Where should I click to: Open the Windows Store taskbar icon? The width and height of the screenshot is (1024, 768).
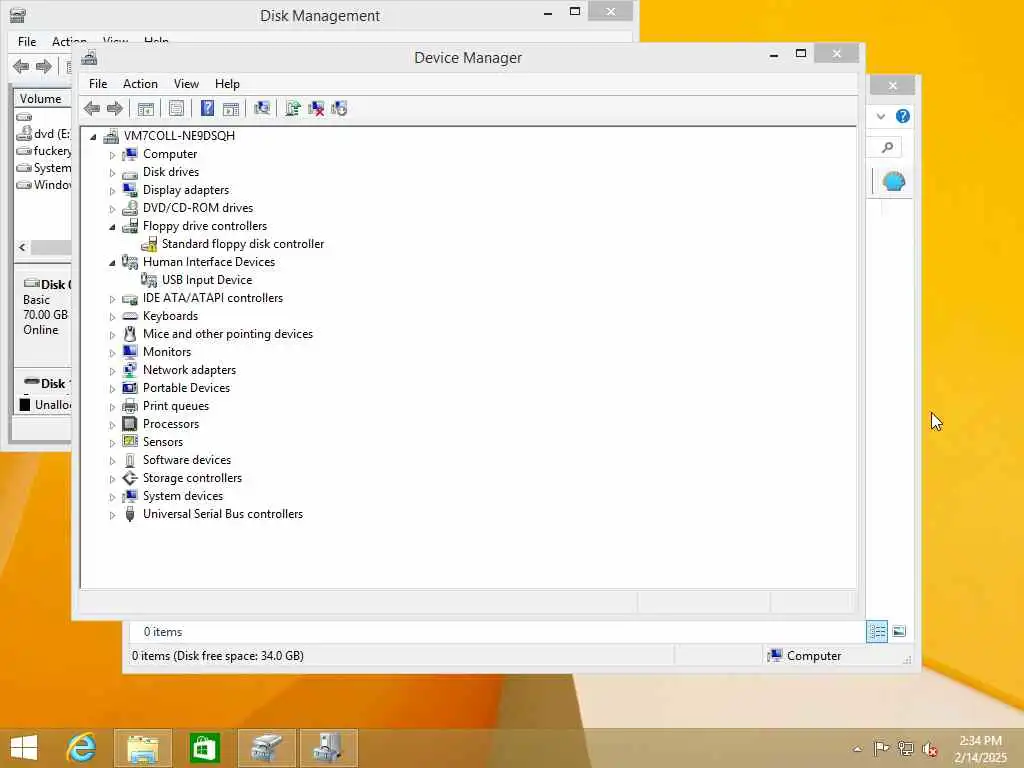click(204, 748)
